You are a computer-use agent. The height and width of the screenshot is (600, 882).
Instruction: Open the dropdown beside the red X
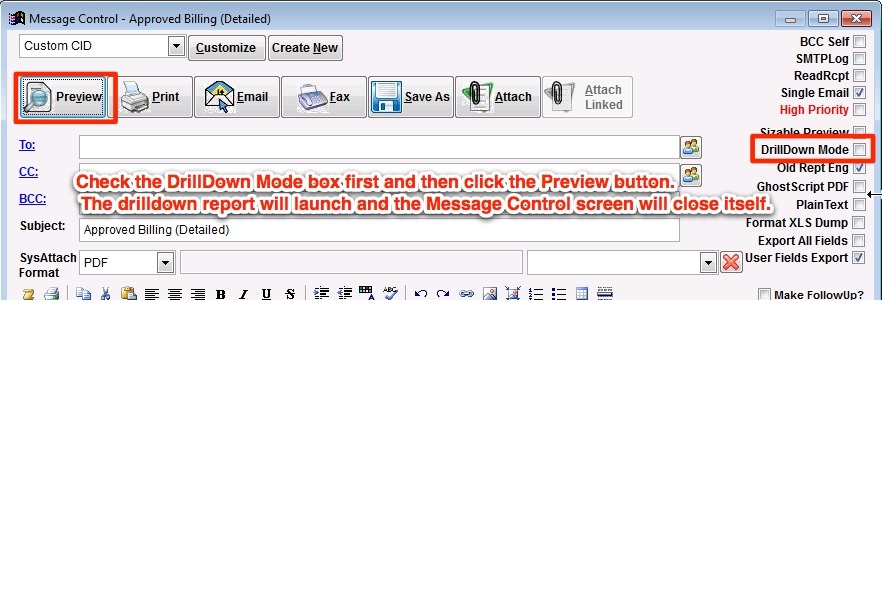pos(708,262)
